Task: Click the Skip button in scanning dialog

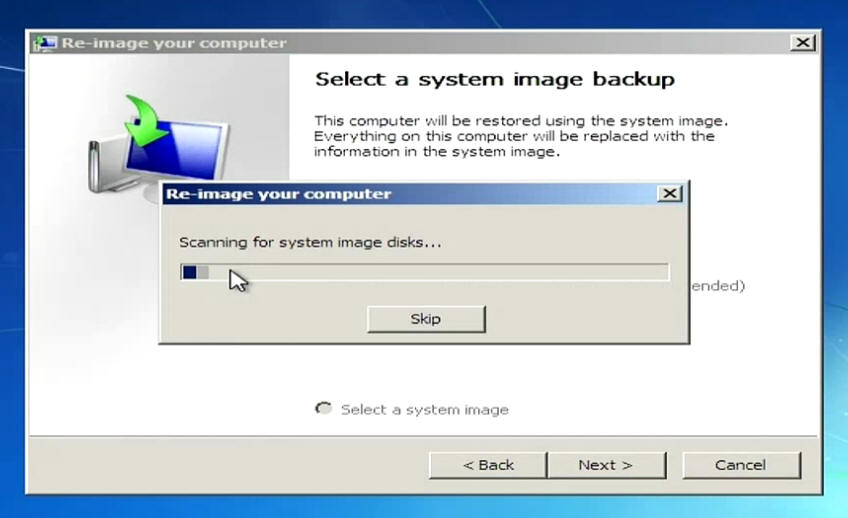Action: pos(426,319)
